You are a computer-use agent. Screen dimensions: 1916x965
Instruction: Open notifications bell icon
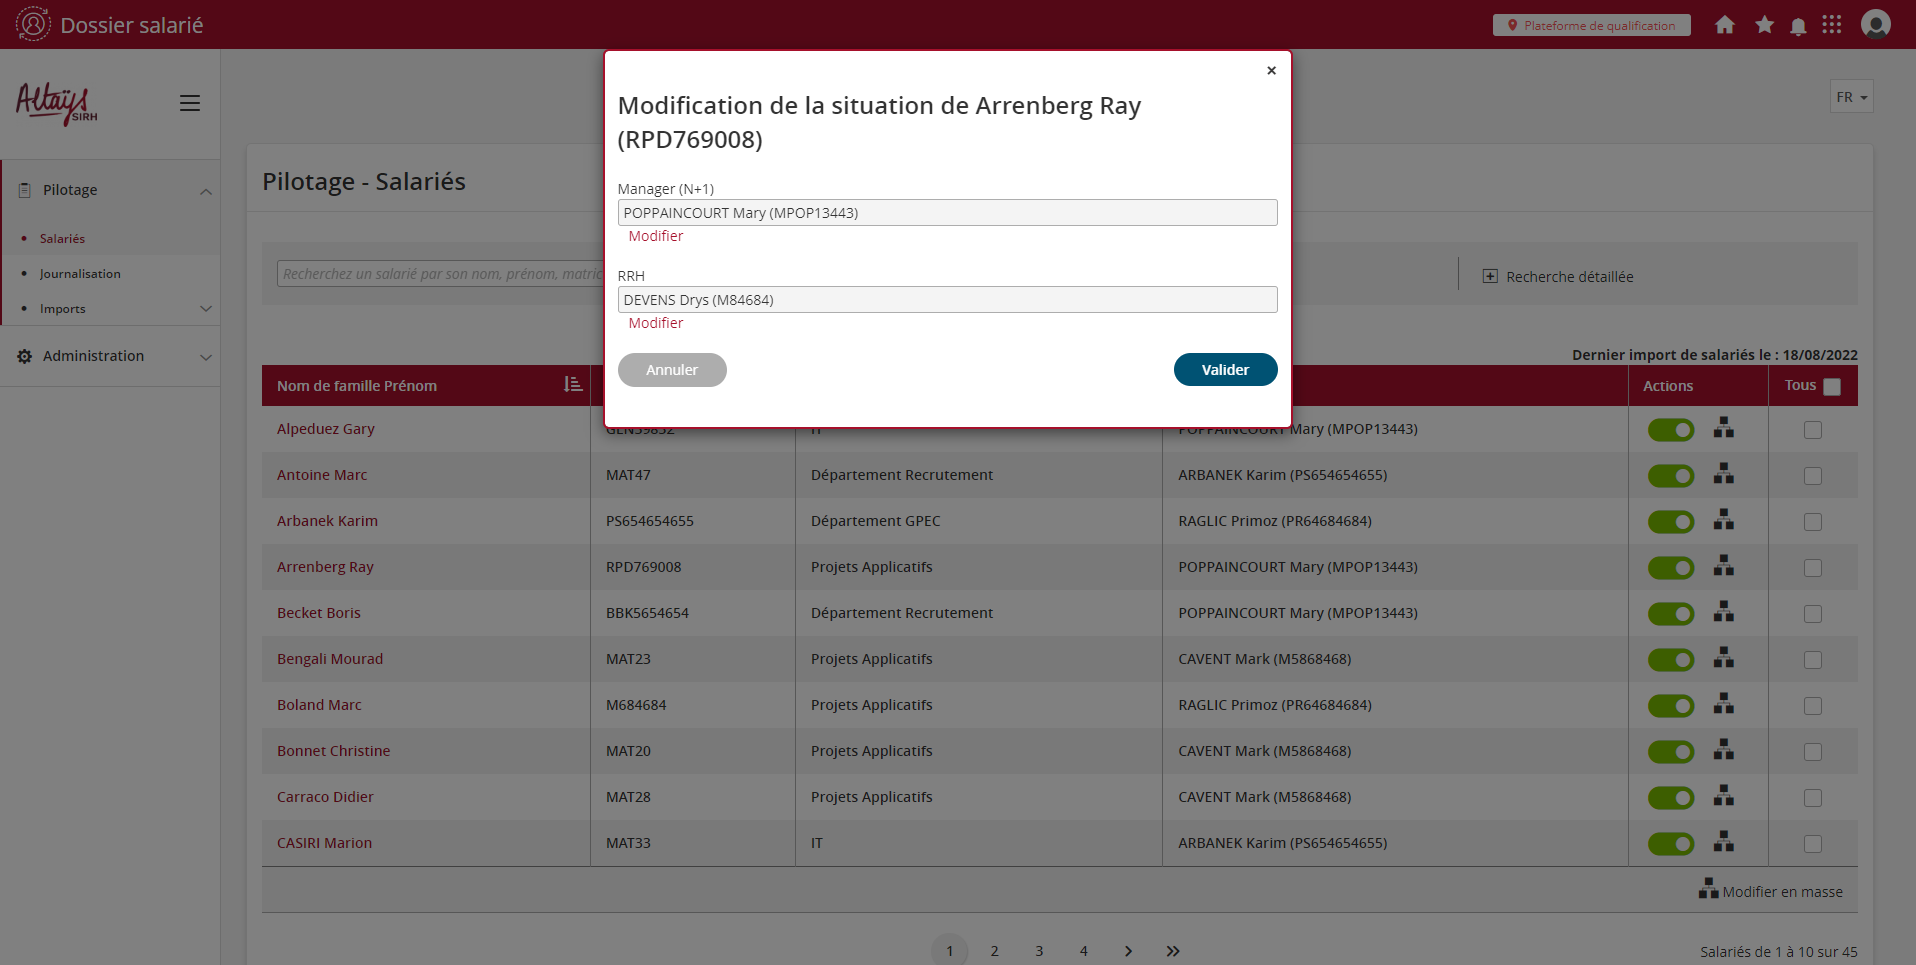tap(1798, 26)
